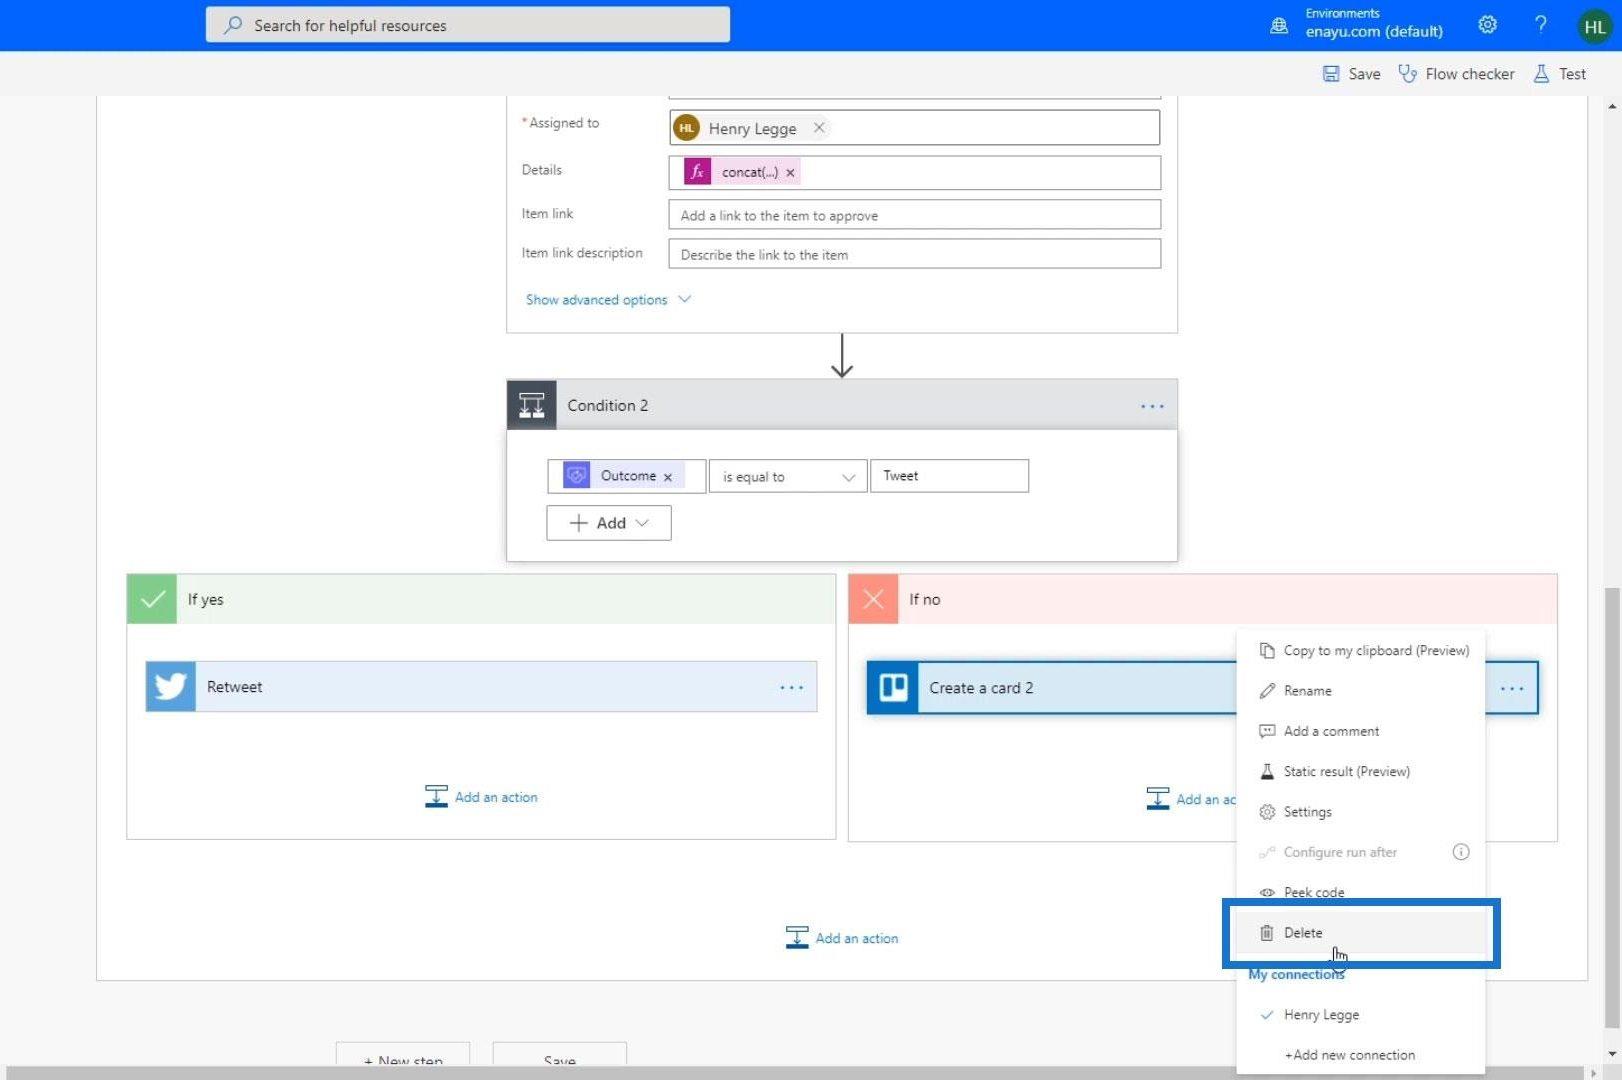Image resolution: width=1622 pixels, height=1080 pixels.
Task: Click the search magnifier icon
Action: [x=233, y=25]
